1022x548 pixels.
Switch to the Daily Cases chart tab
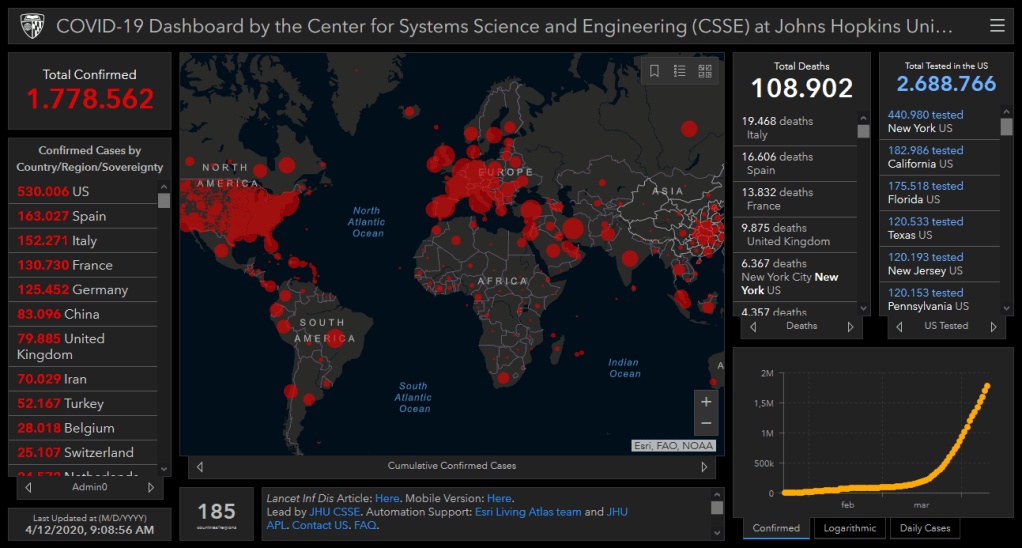click(x=924, y=528)
